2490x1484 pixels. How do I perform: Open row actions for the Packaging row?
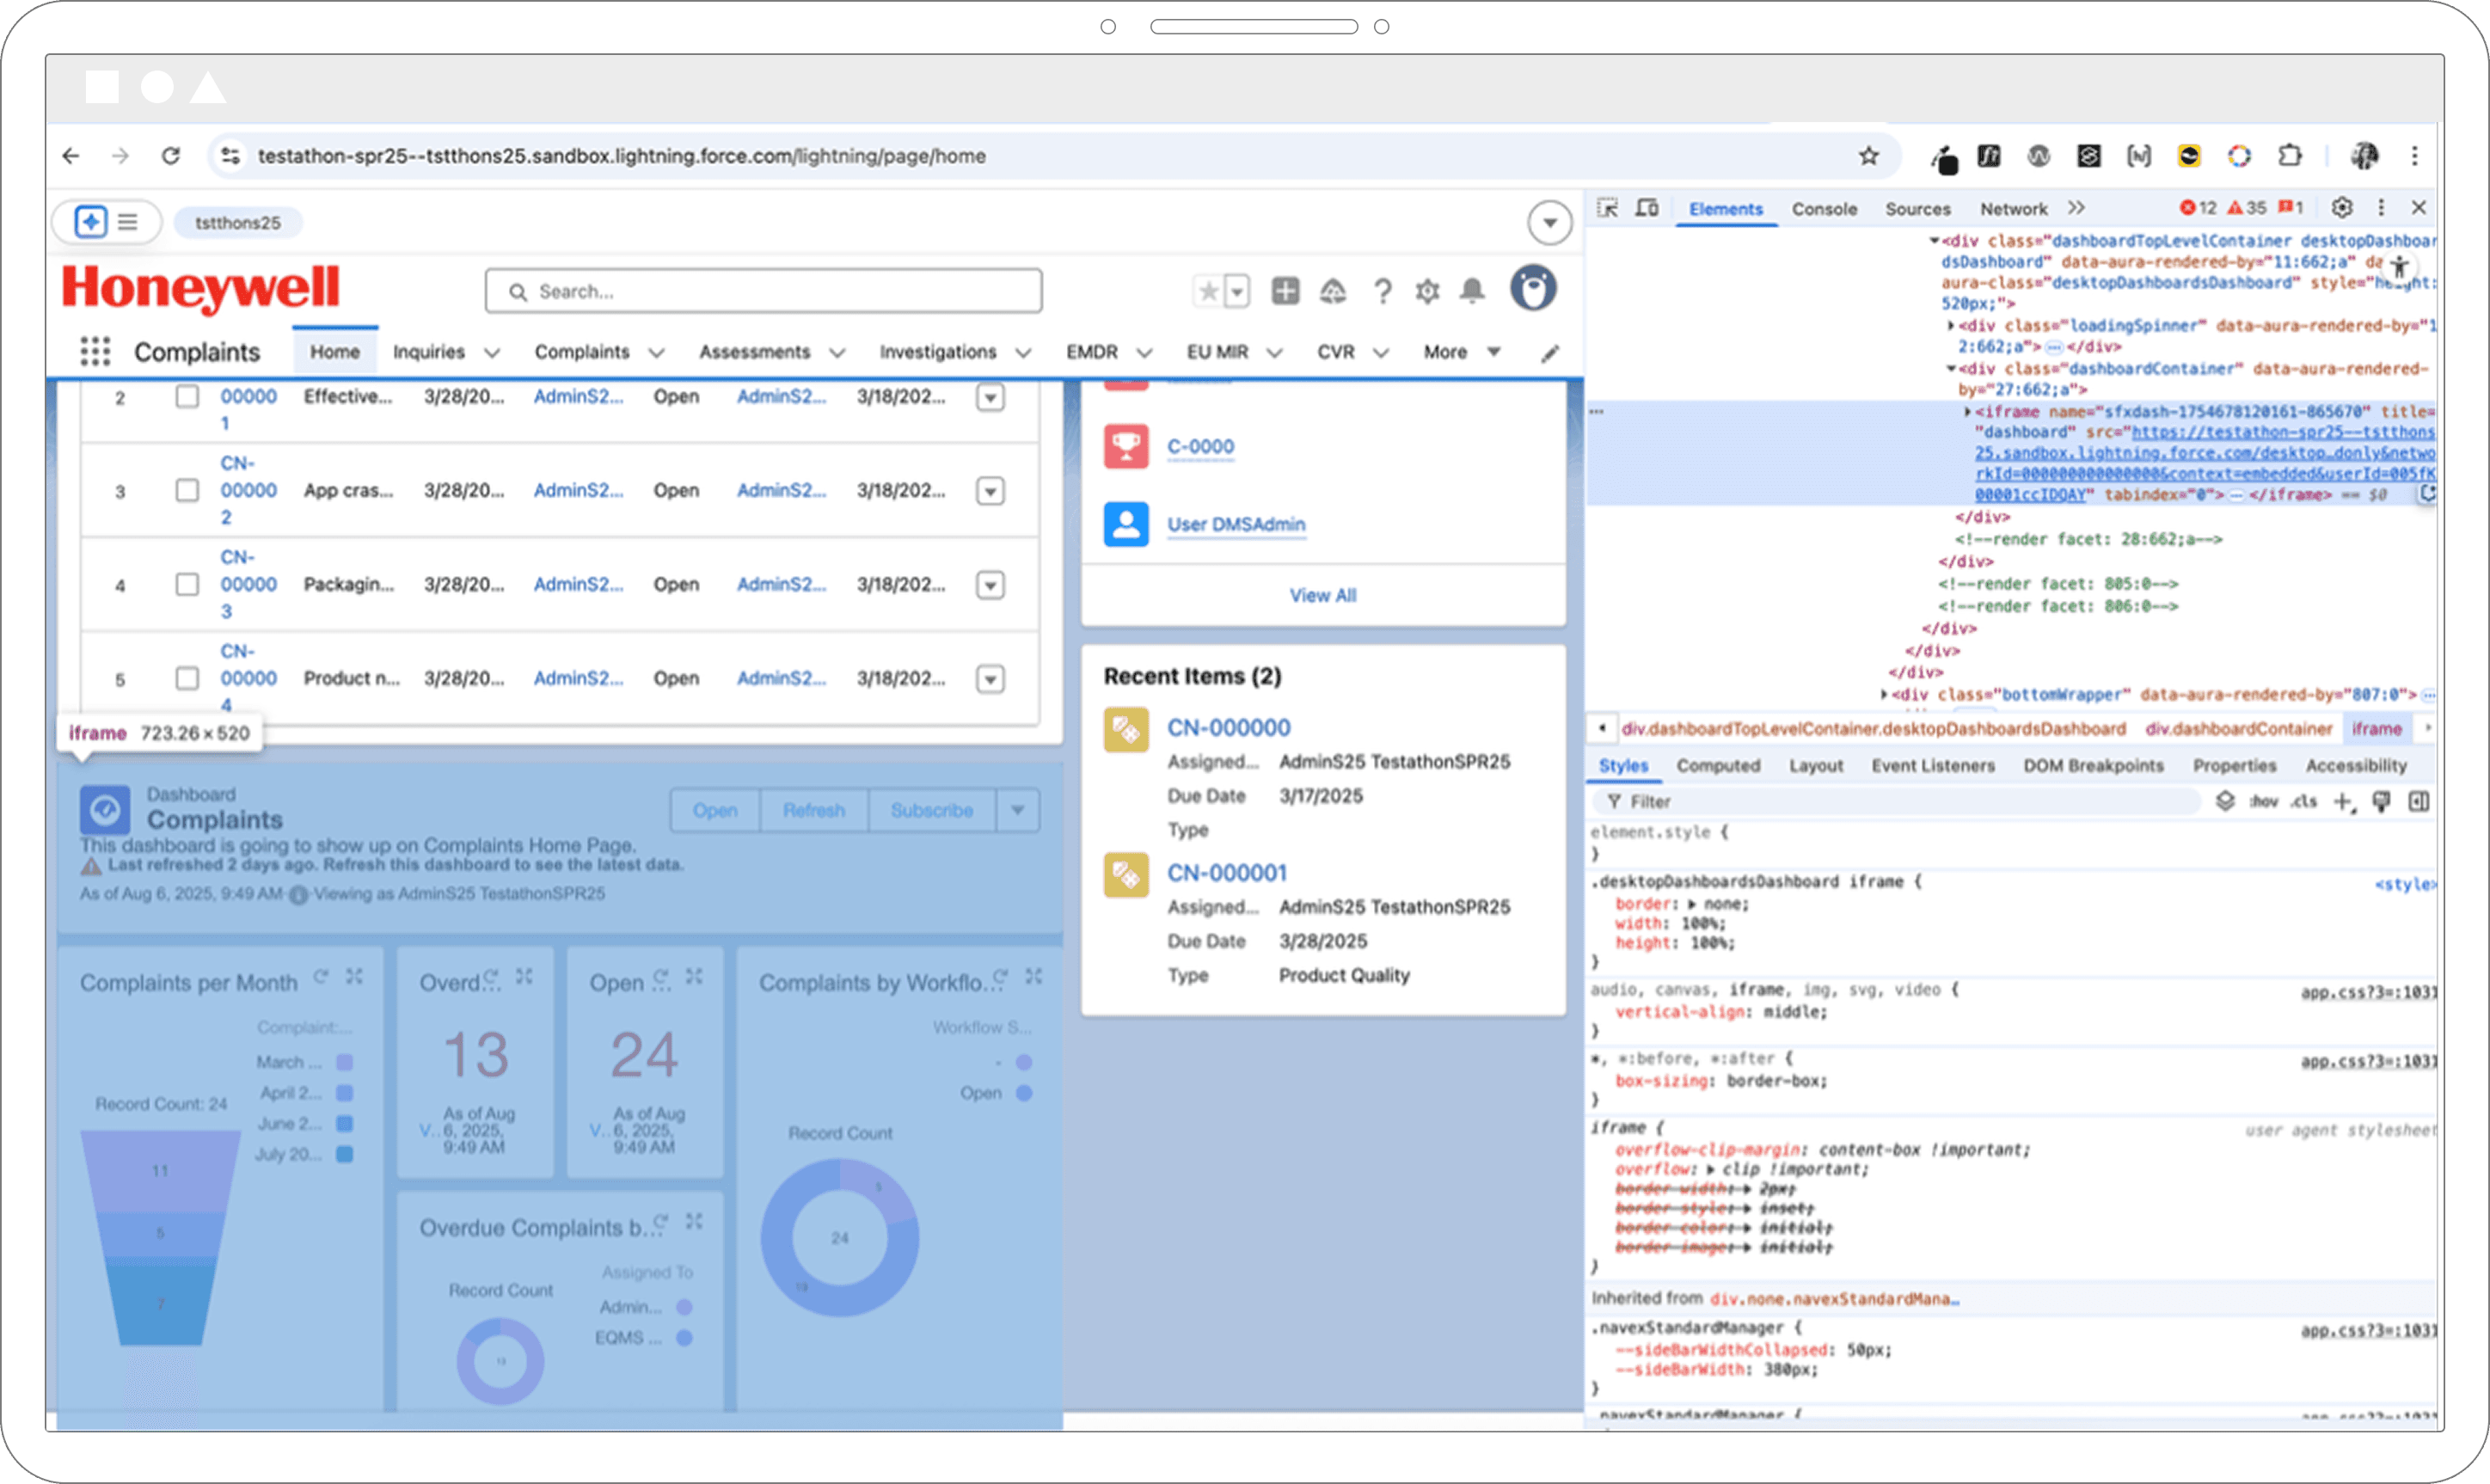(x=990, y=585)
